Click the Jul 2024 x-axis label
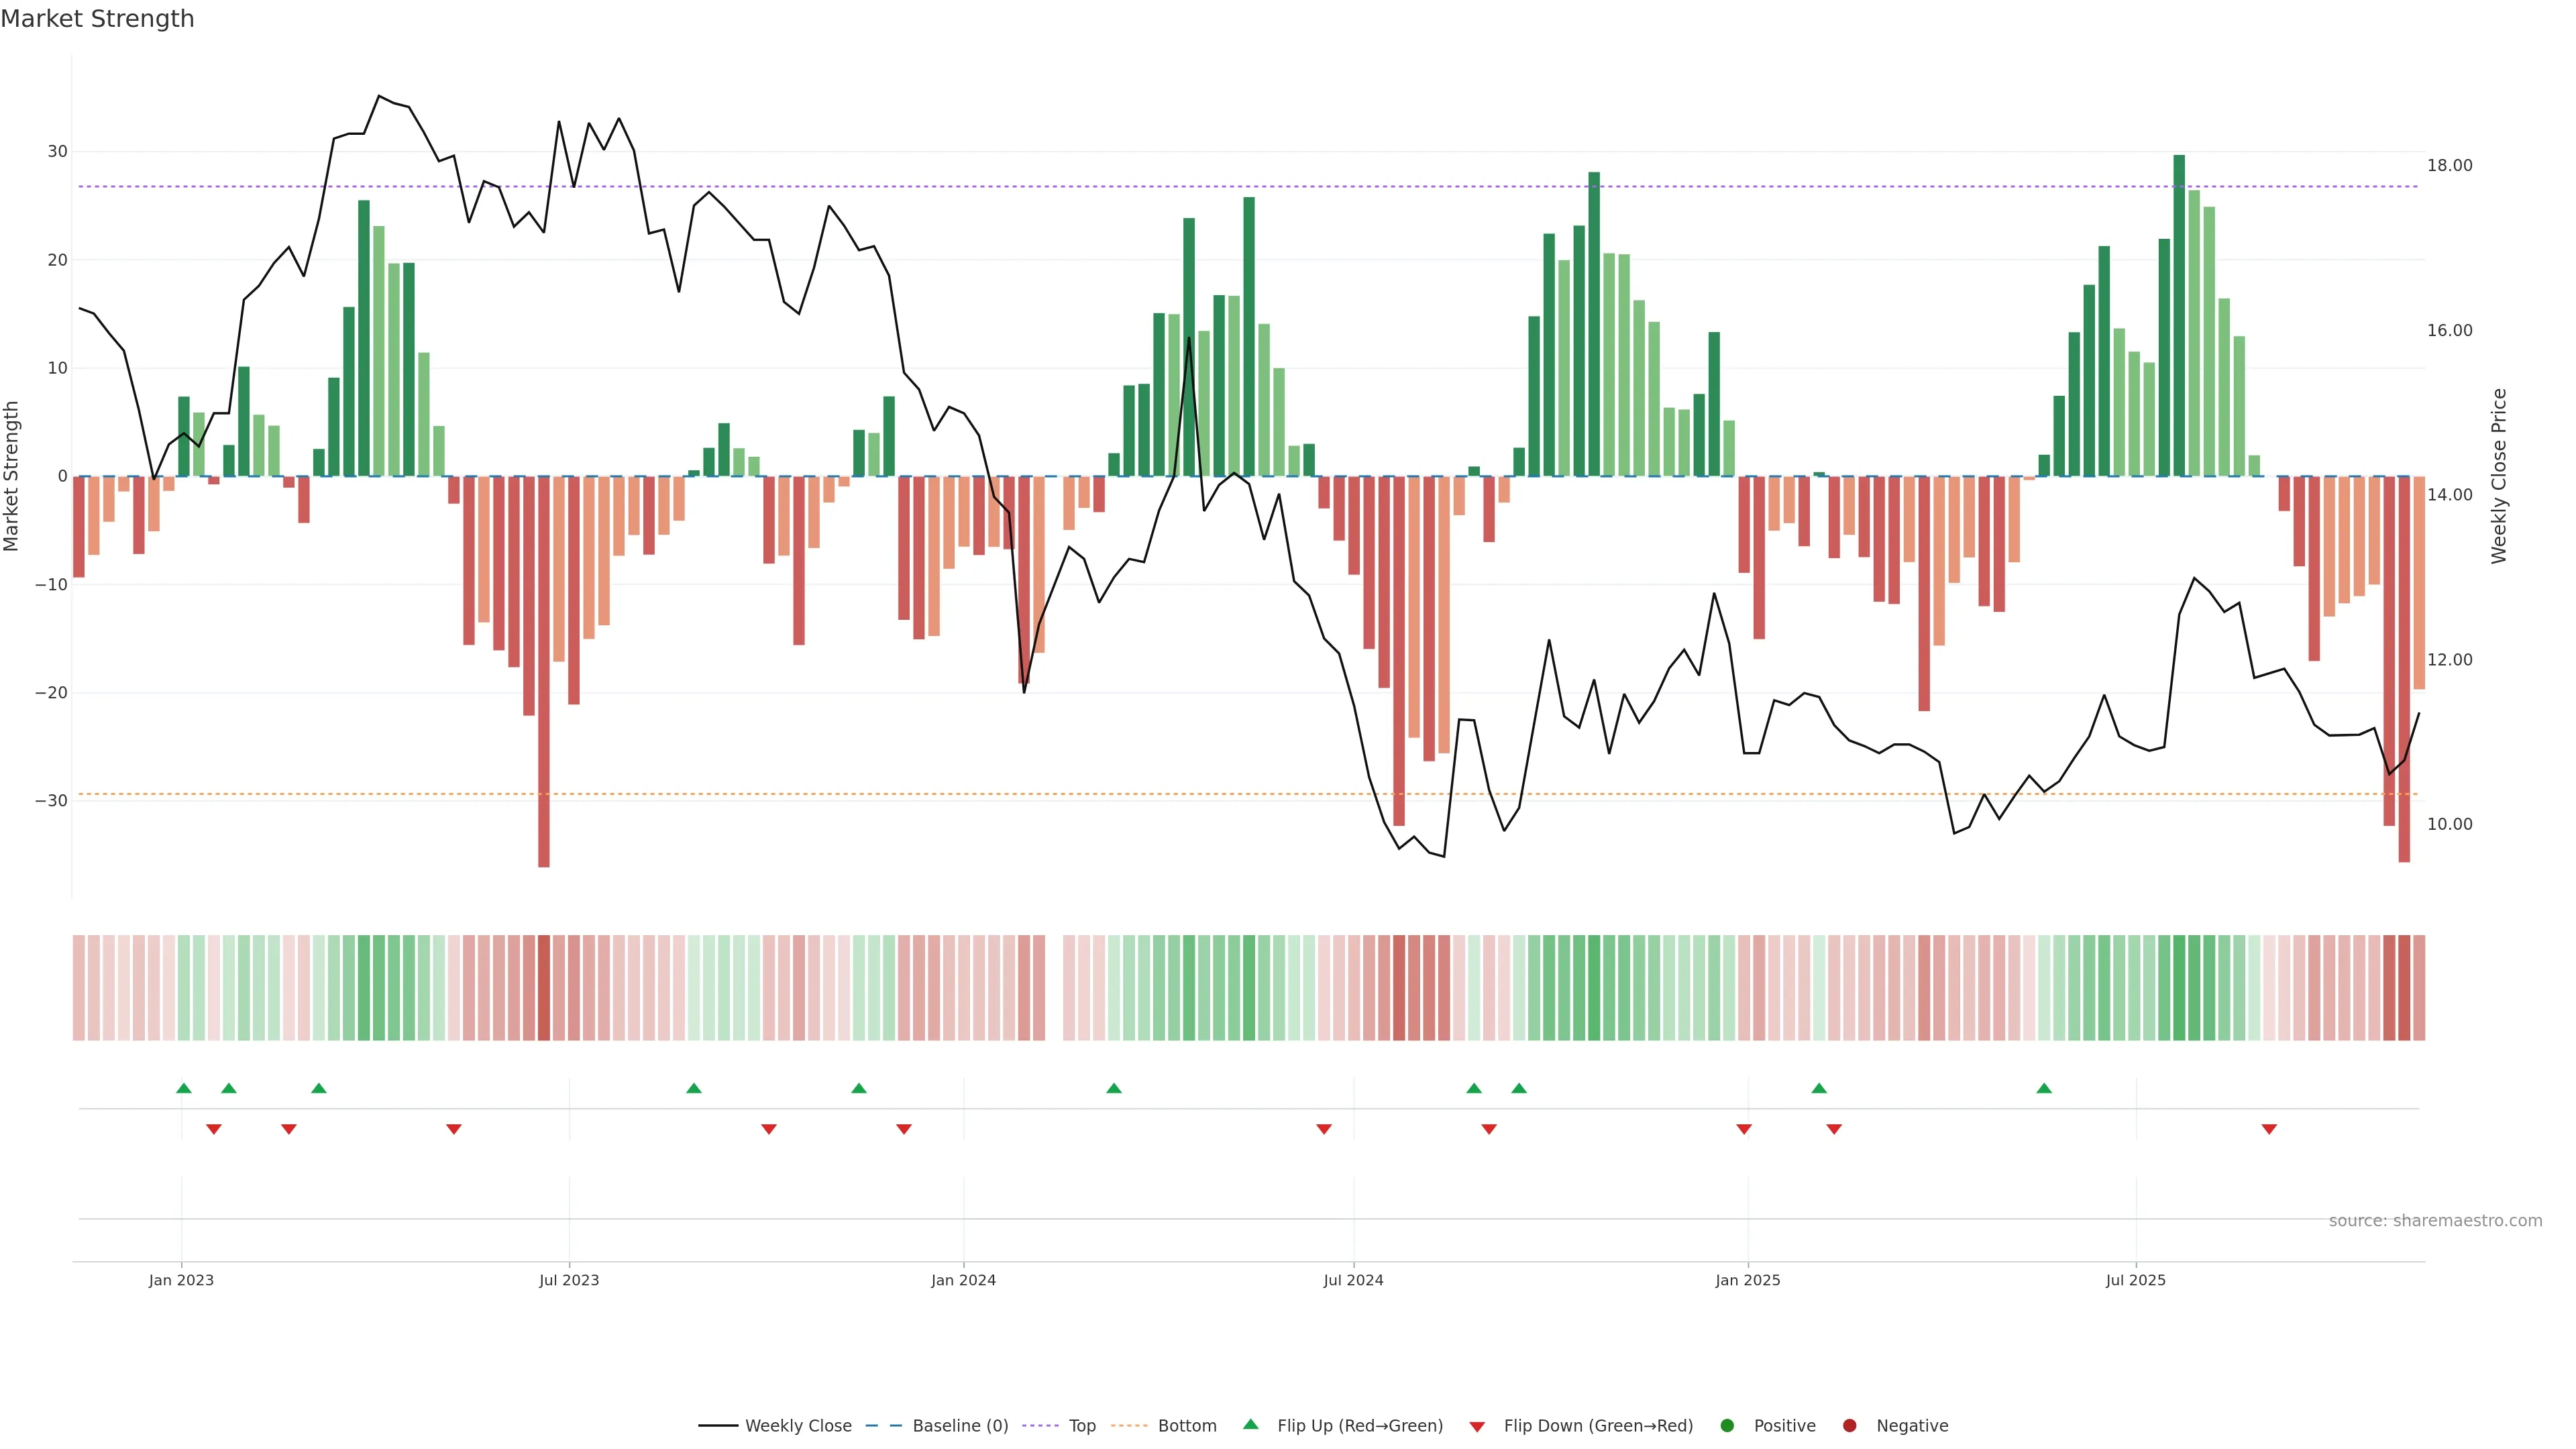 point(1353,1280)
